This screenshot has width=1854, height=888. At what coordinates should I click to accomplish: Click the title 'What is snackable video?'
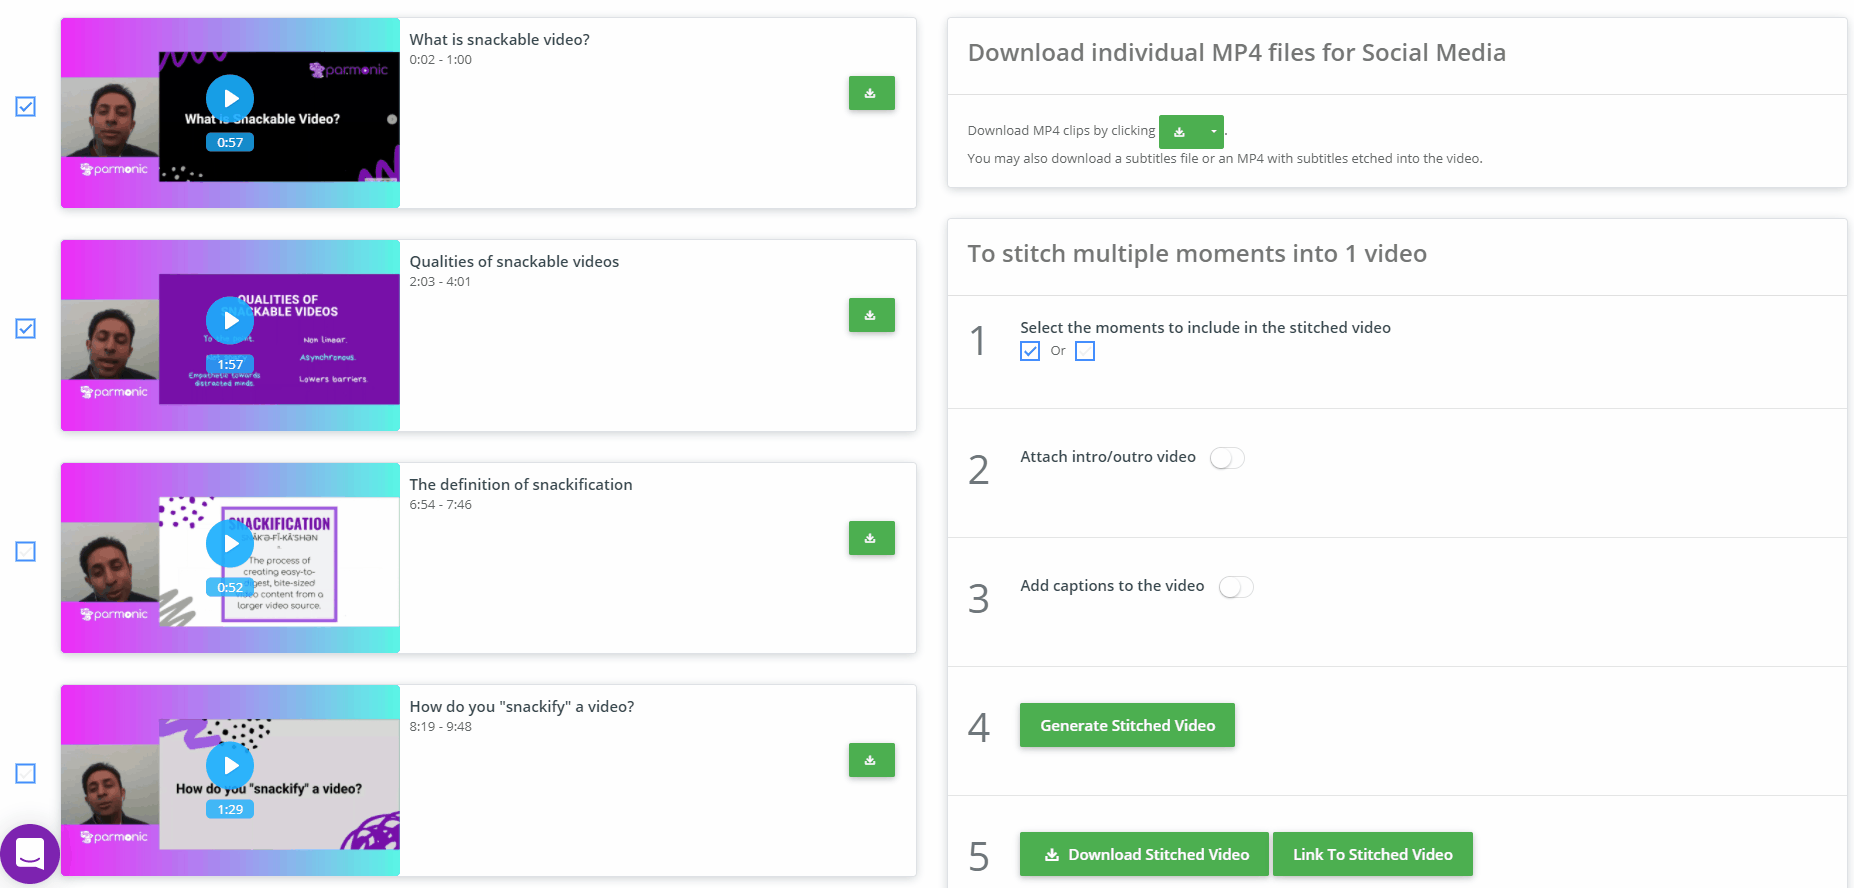(499, 40)
